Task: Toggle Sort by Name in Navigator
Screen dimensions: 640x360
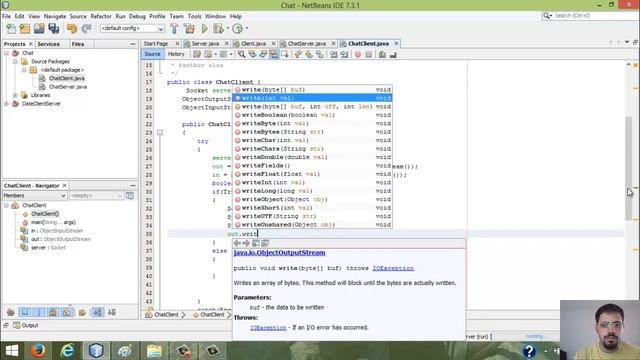Action: pyautogui.click(x=97, y=313)
